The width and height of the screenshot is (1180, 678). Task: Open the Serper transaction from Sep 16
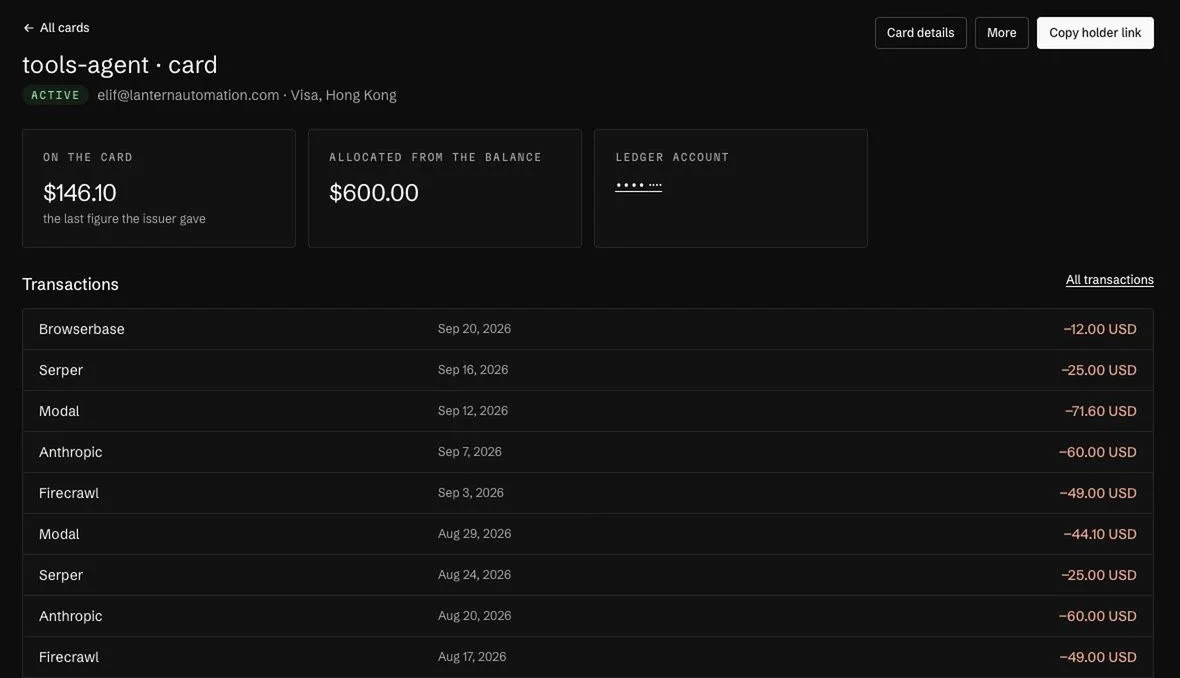pyautogui.click(x=588, y=370)
